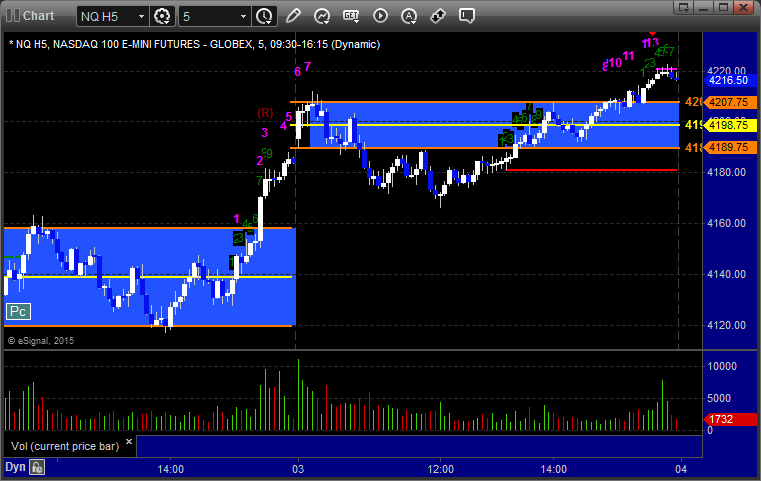Click the Dyn scaling button
Screen dimensions: 761x481
(x=15, y=467)
